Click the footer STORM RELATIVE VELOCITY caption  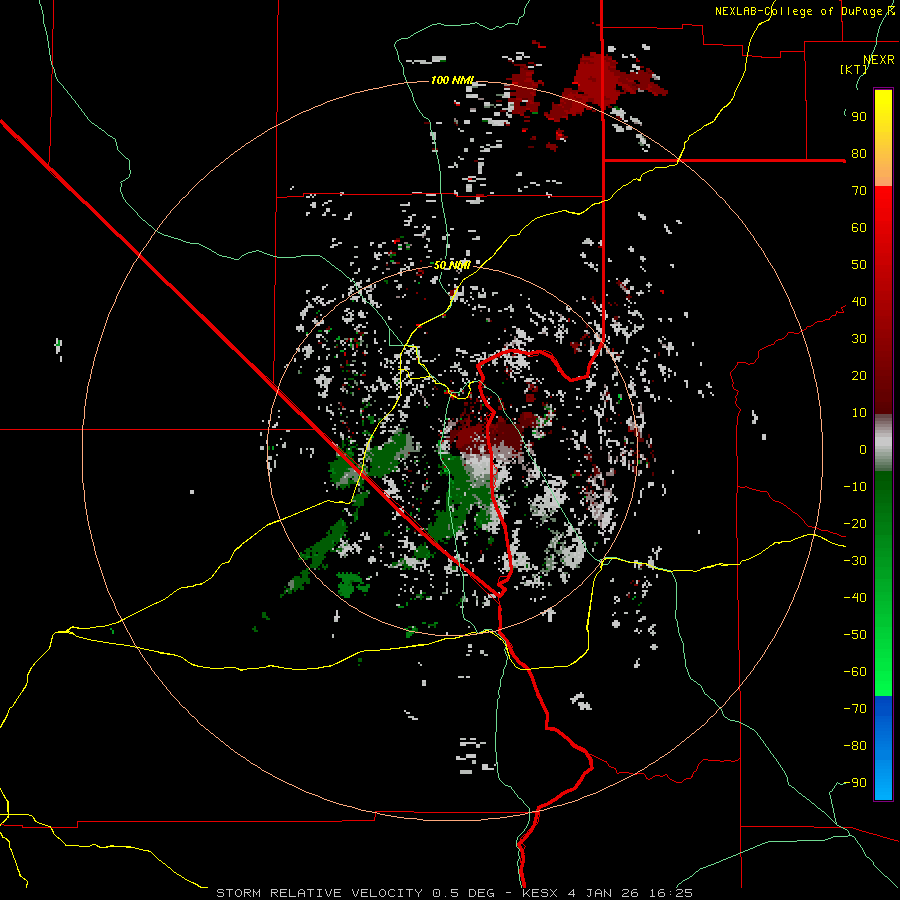pyautogui.click(x=454, y=893)
